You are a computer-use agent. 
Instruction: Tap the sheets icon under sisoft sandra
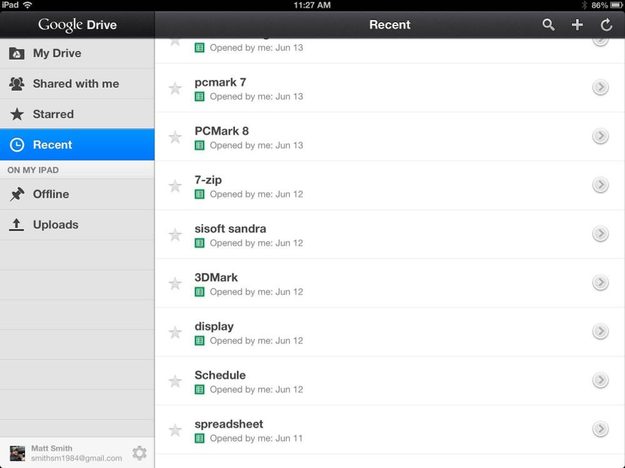200,243
